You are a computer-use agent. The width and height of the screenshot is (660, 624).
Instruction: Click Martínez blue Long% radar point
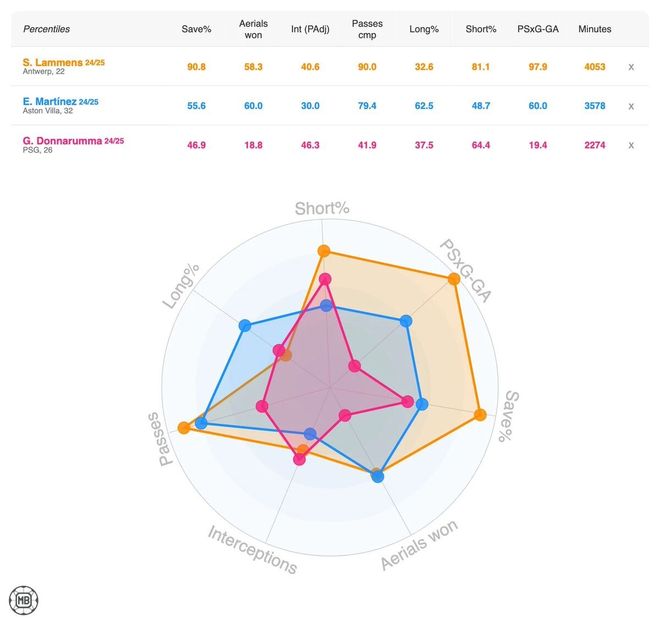245,325
